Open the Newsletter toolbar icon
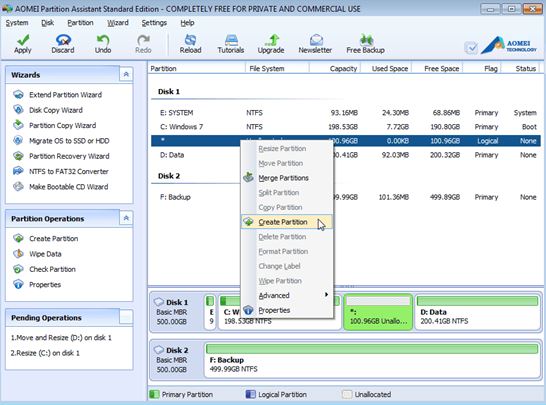This screenshot has height=405, width=546. (x=316, y=40)
